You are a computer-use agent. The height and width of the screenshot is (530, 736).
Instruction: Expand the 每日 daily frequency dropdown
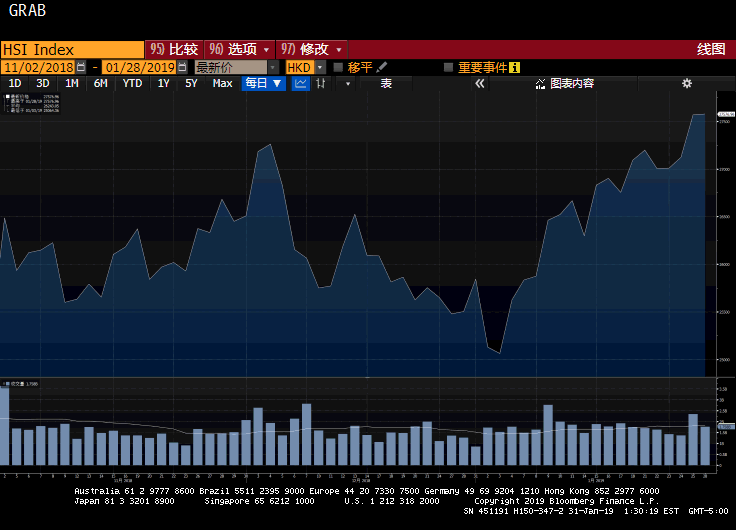click(x=264, y=84)
